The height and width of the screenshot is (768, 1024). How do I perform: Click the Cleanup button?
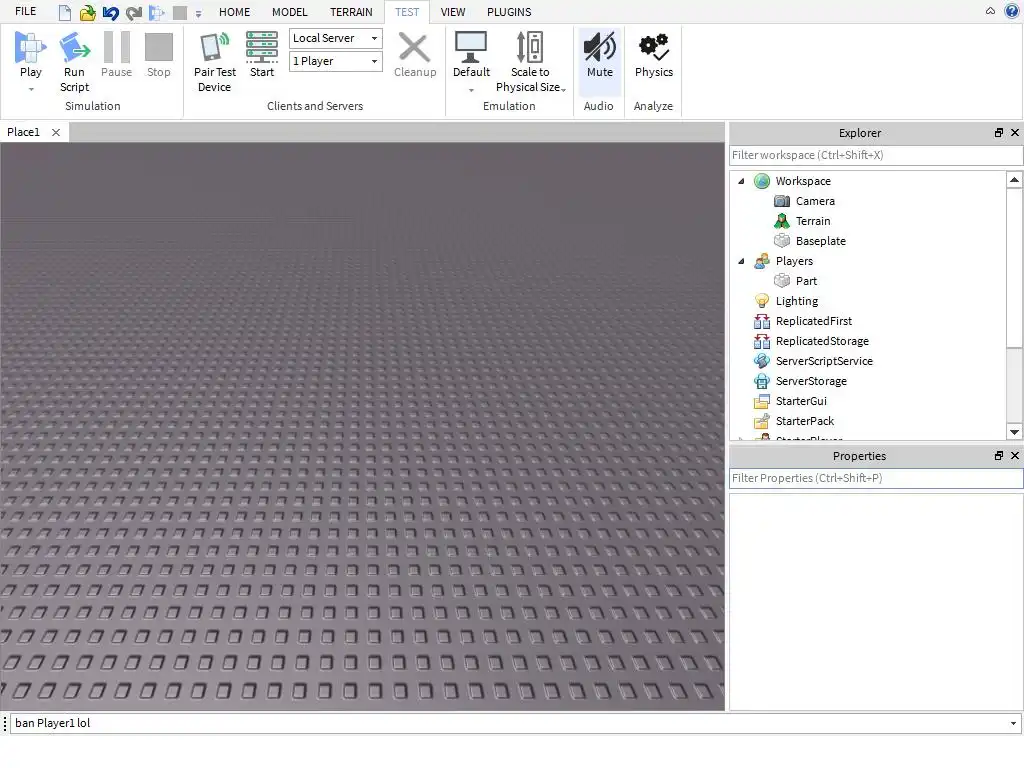point(415,55)
